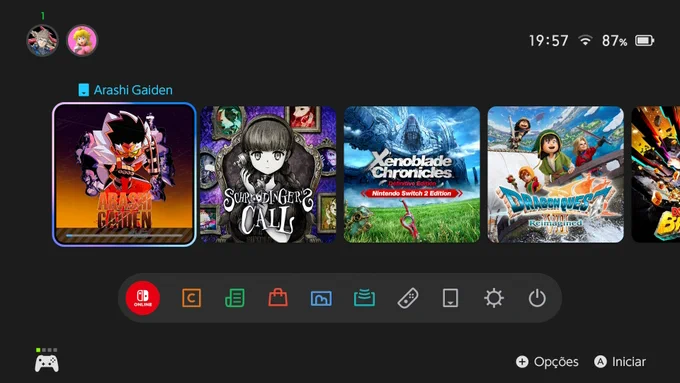The width and height of the screenshot is (680, 383).
Task: Select the first user profile avatar
Action: [x=42, y=41]
